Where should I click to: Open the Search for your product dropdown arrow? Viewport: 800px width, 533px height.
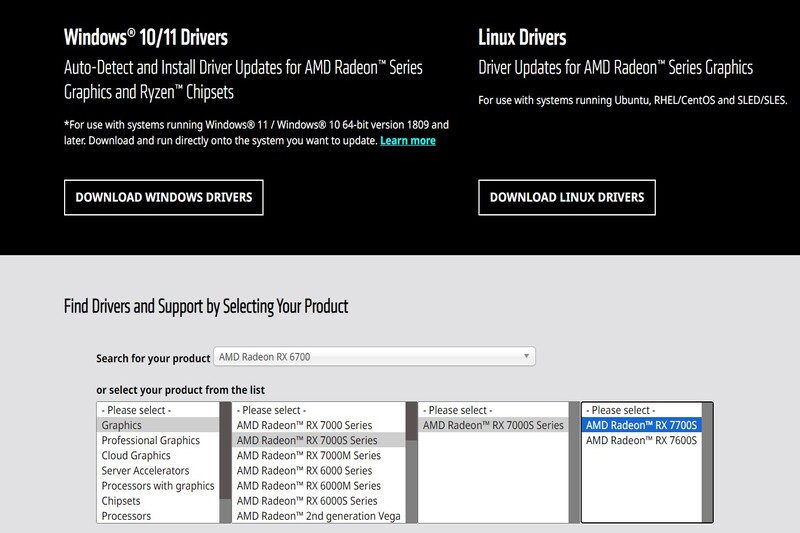click(x=526, y=356)
